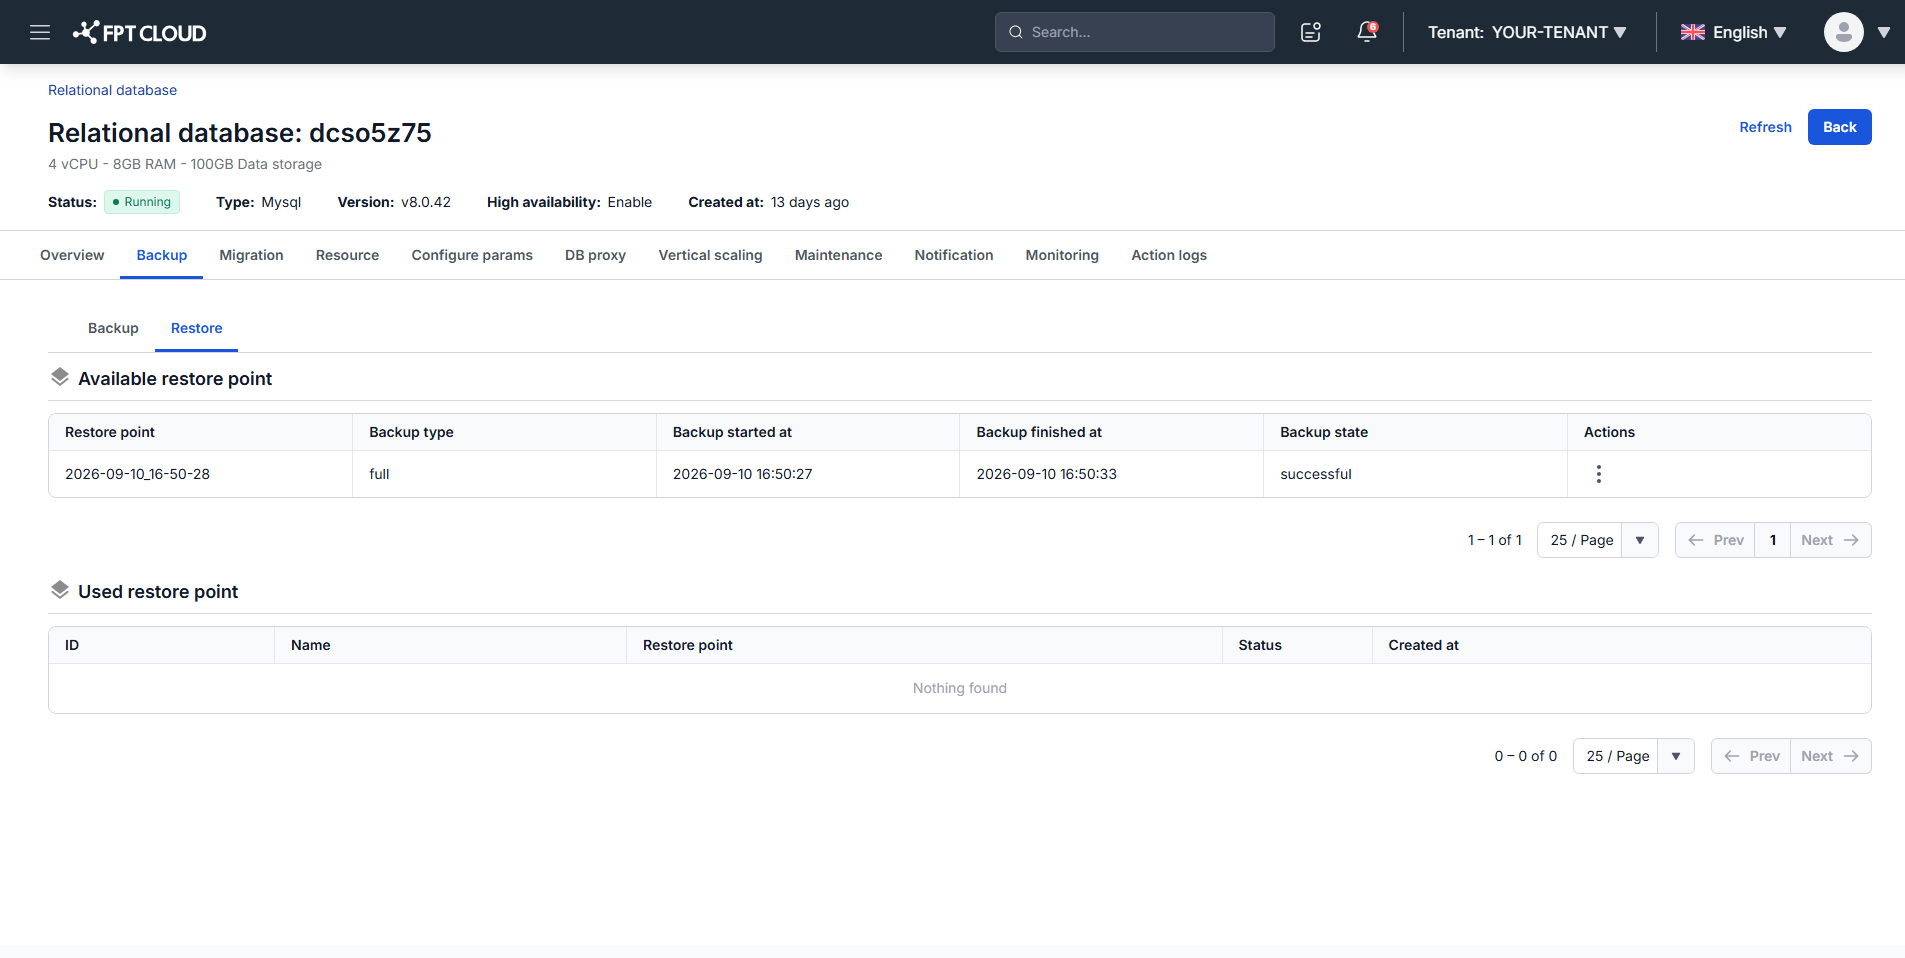
Task: Click Next in available restore point pagination
Action: point(1830,540)
